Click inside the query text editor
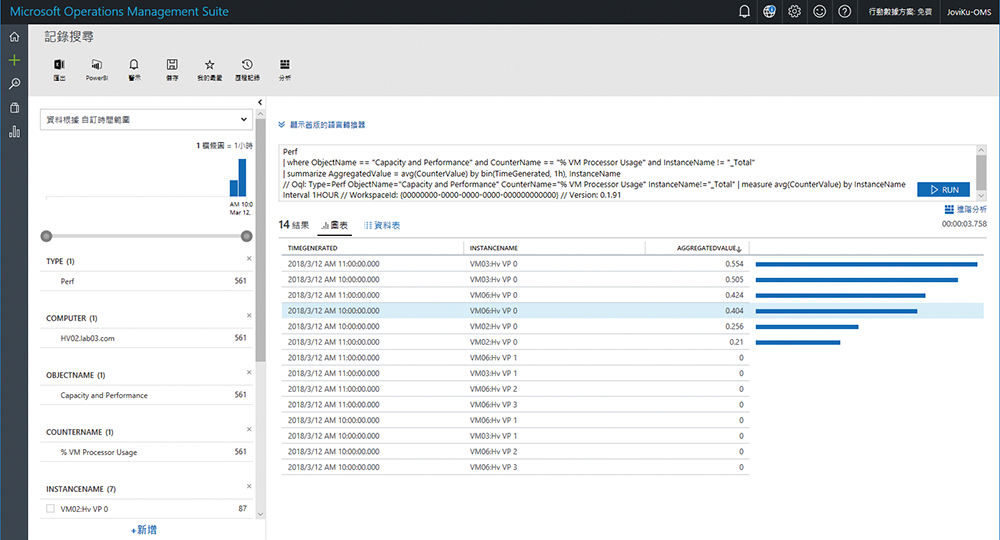1000x540 pixels. 627,173
